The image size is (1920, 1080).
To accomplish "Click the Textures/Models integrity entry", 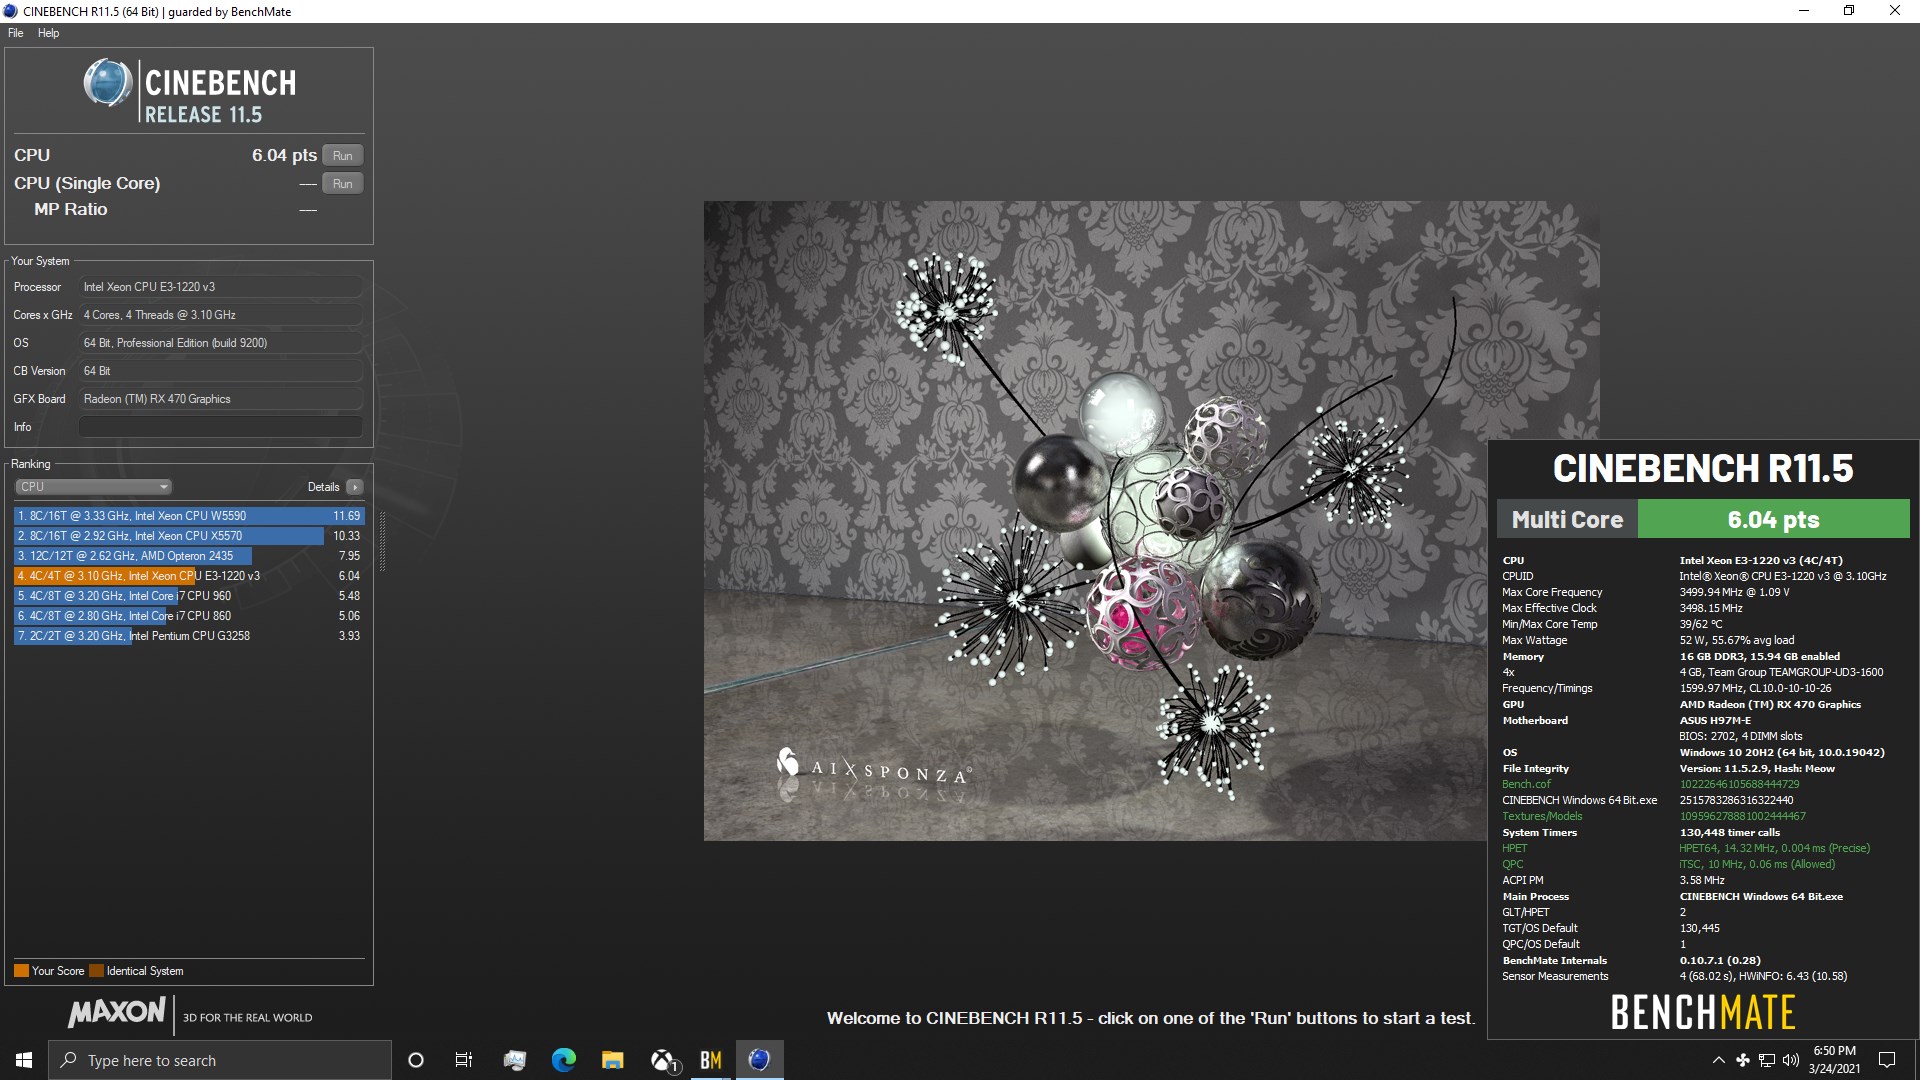I will (x=1542, y=817).
